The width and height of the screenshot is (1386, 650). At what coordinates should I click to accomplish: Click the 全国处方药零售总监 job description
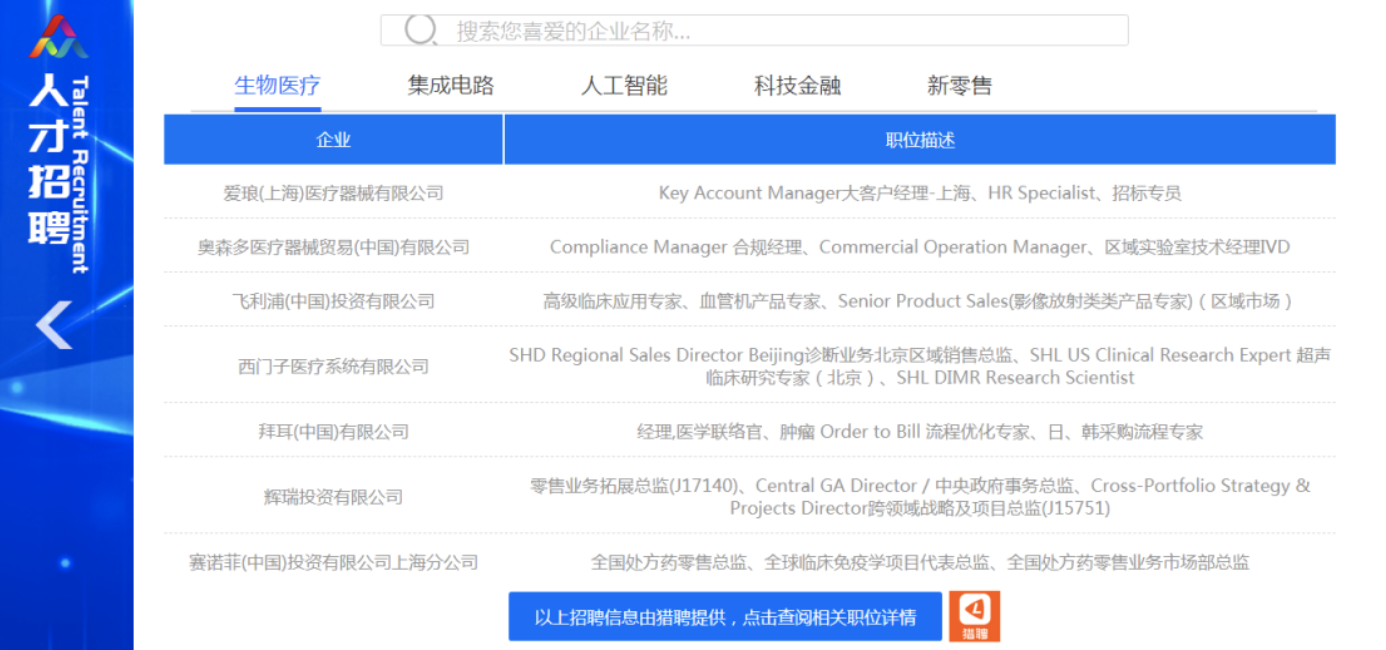[920, 562]
